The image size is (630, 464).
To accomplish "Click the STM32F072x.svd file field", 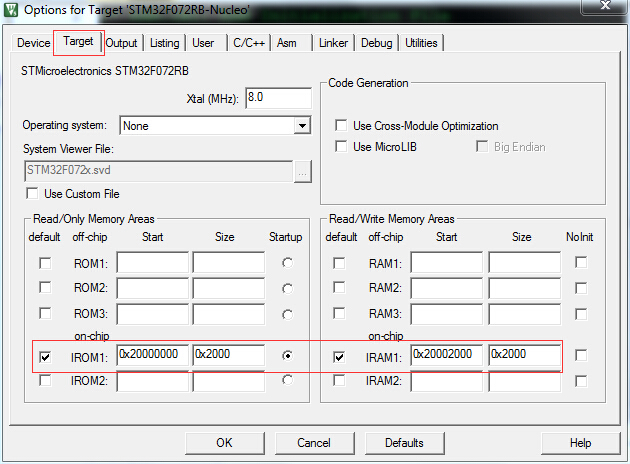I will pyautogui.click(x=158, y=171).
